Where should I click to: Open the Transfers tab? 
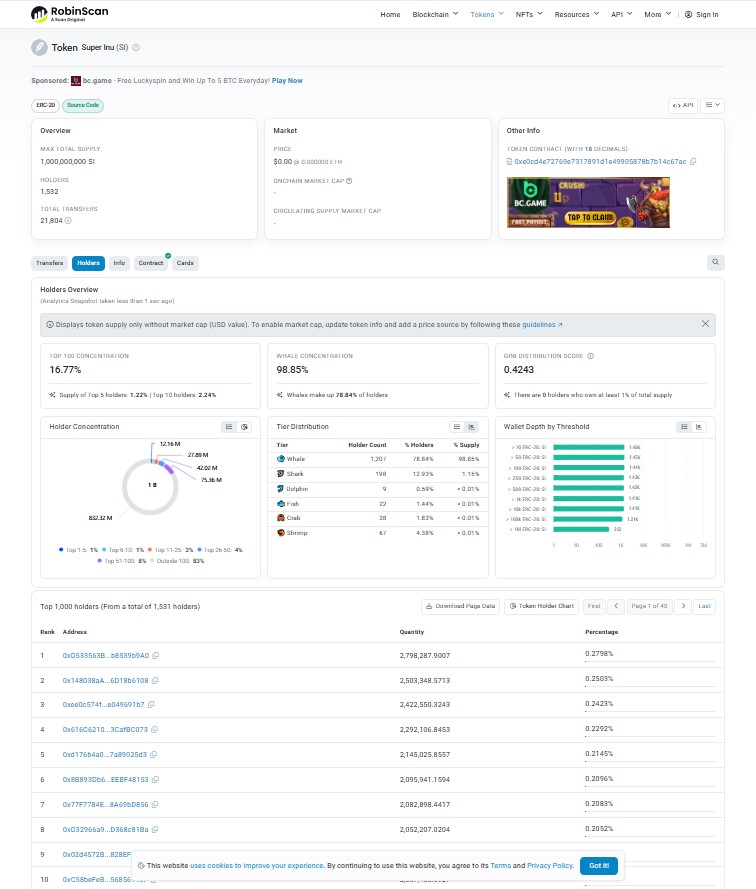(x=49, y=263)
